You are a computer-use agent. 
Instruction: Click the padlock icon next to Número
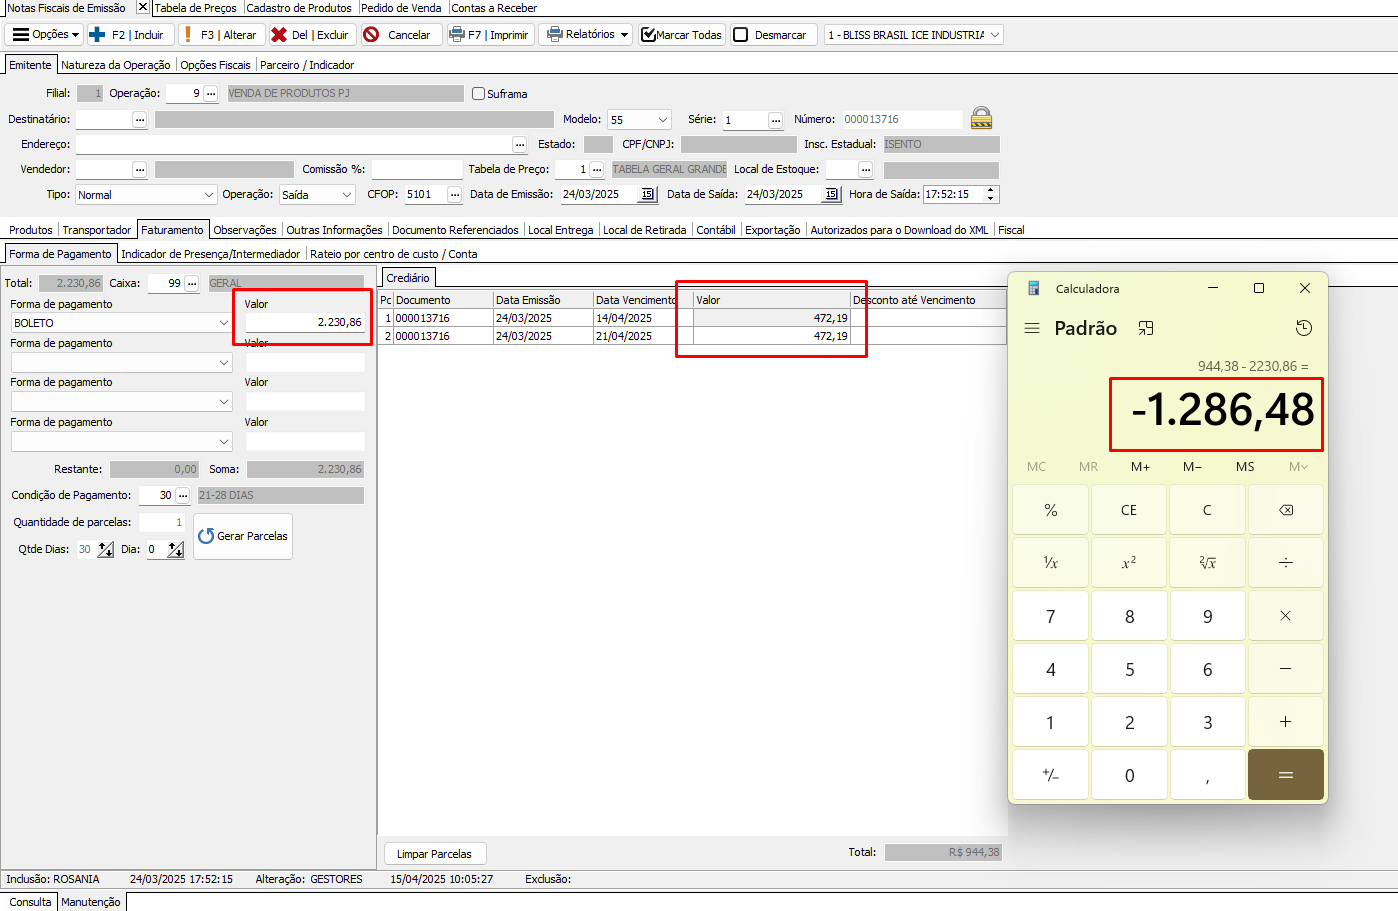(981, 119)
